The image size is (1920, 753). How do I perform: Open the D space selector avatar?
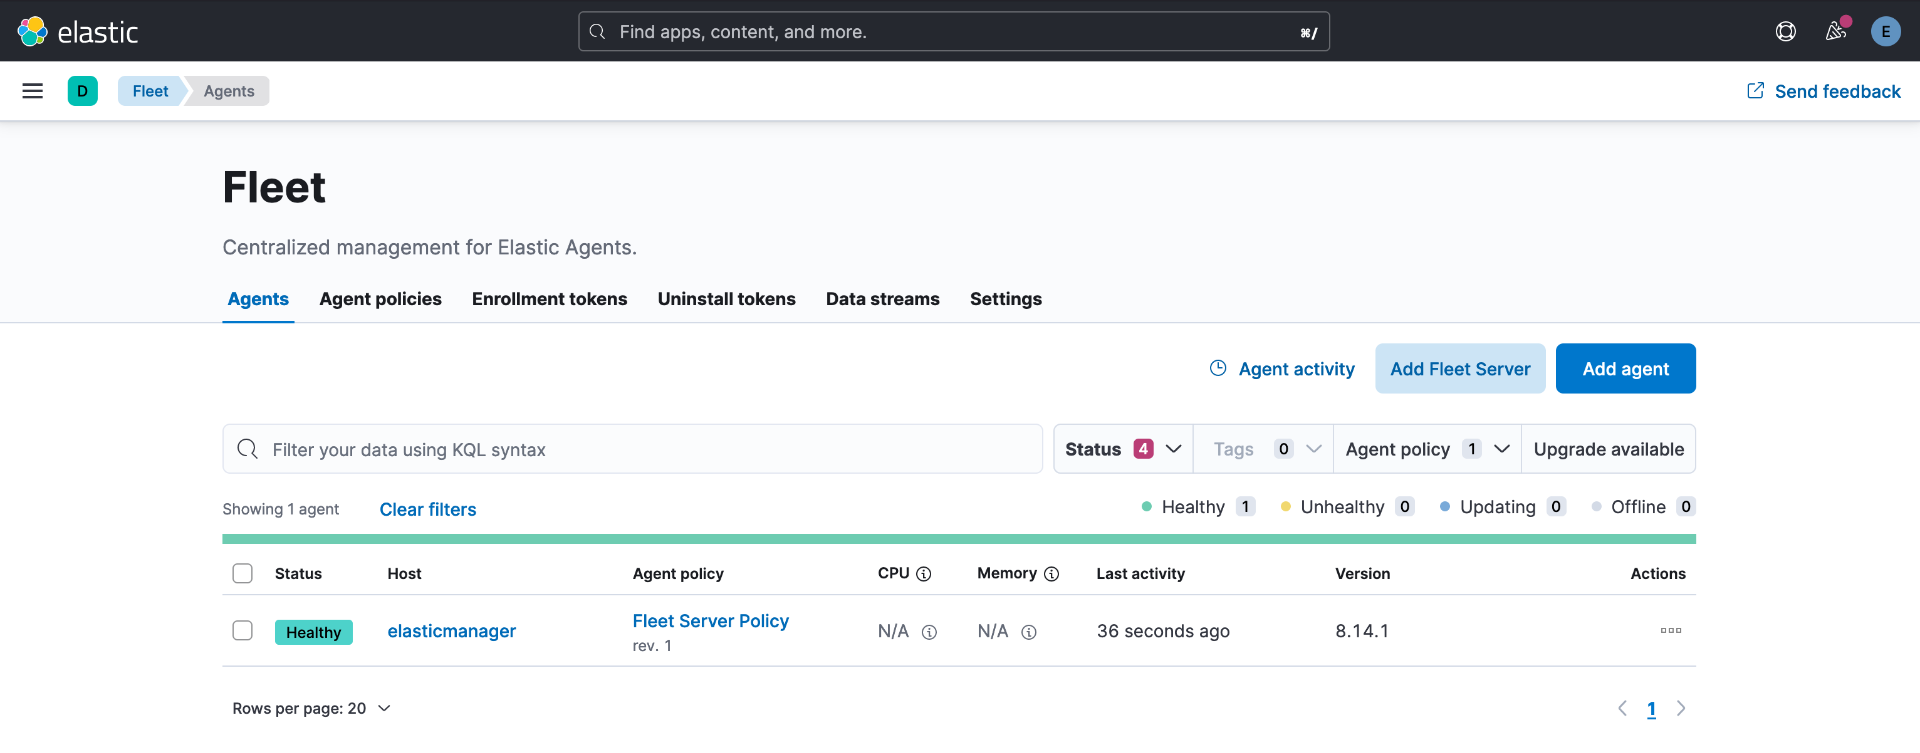83,91
